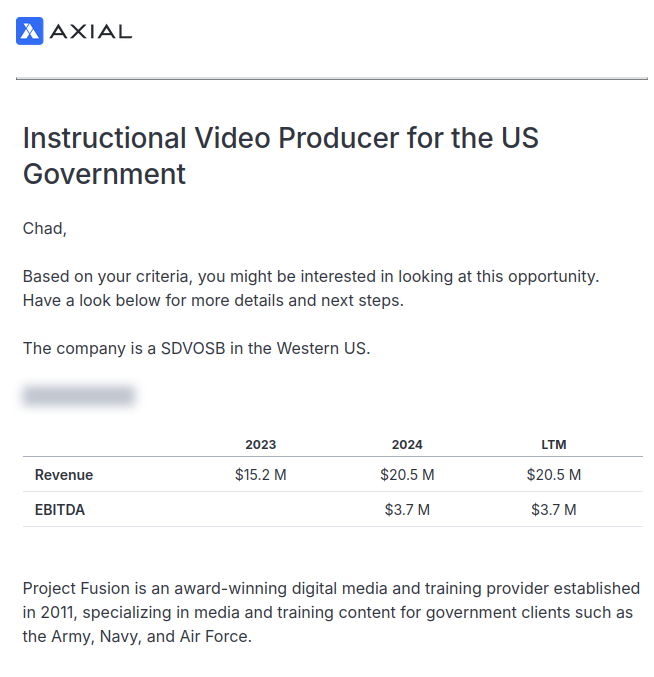654x677 pixels.
Task: Click the LTM EBITDA $3.7 M cell
Action: (553, 510)
